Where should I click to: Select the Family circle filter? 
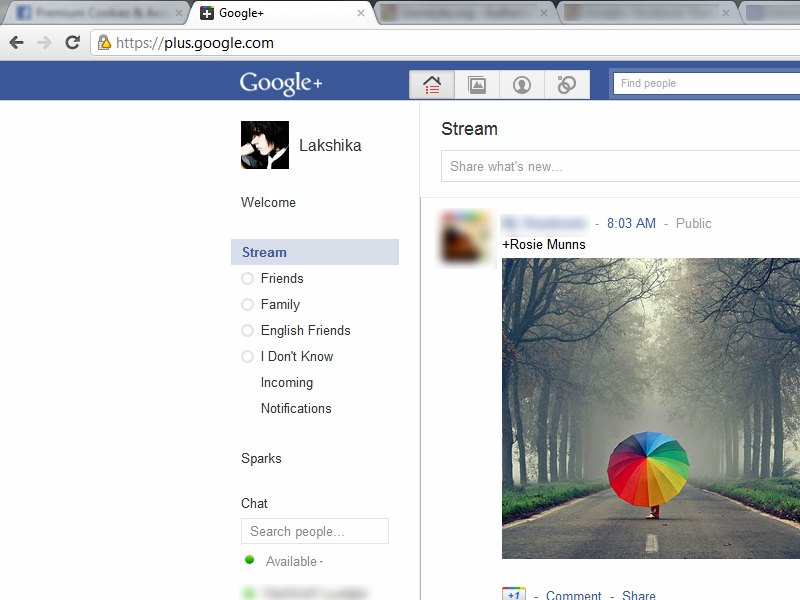tap(270, 305)
